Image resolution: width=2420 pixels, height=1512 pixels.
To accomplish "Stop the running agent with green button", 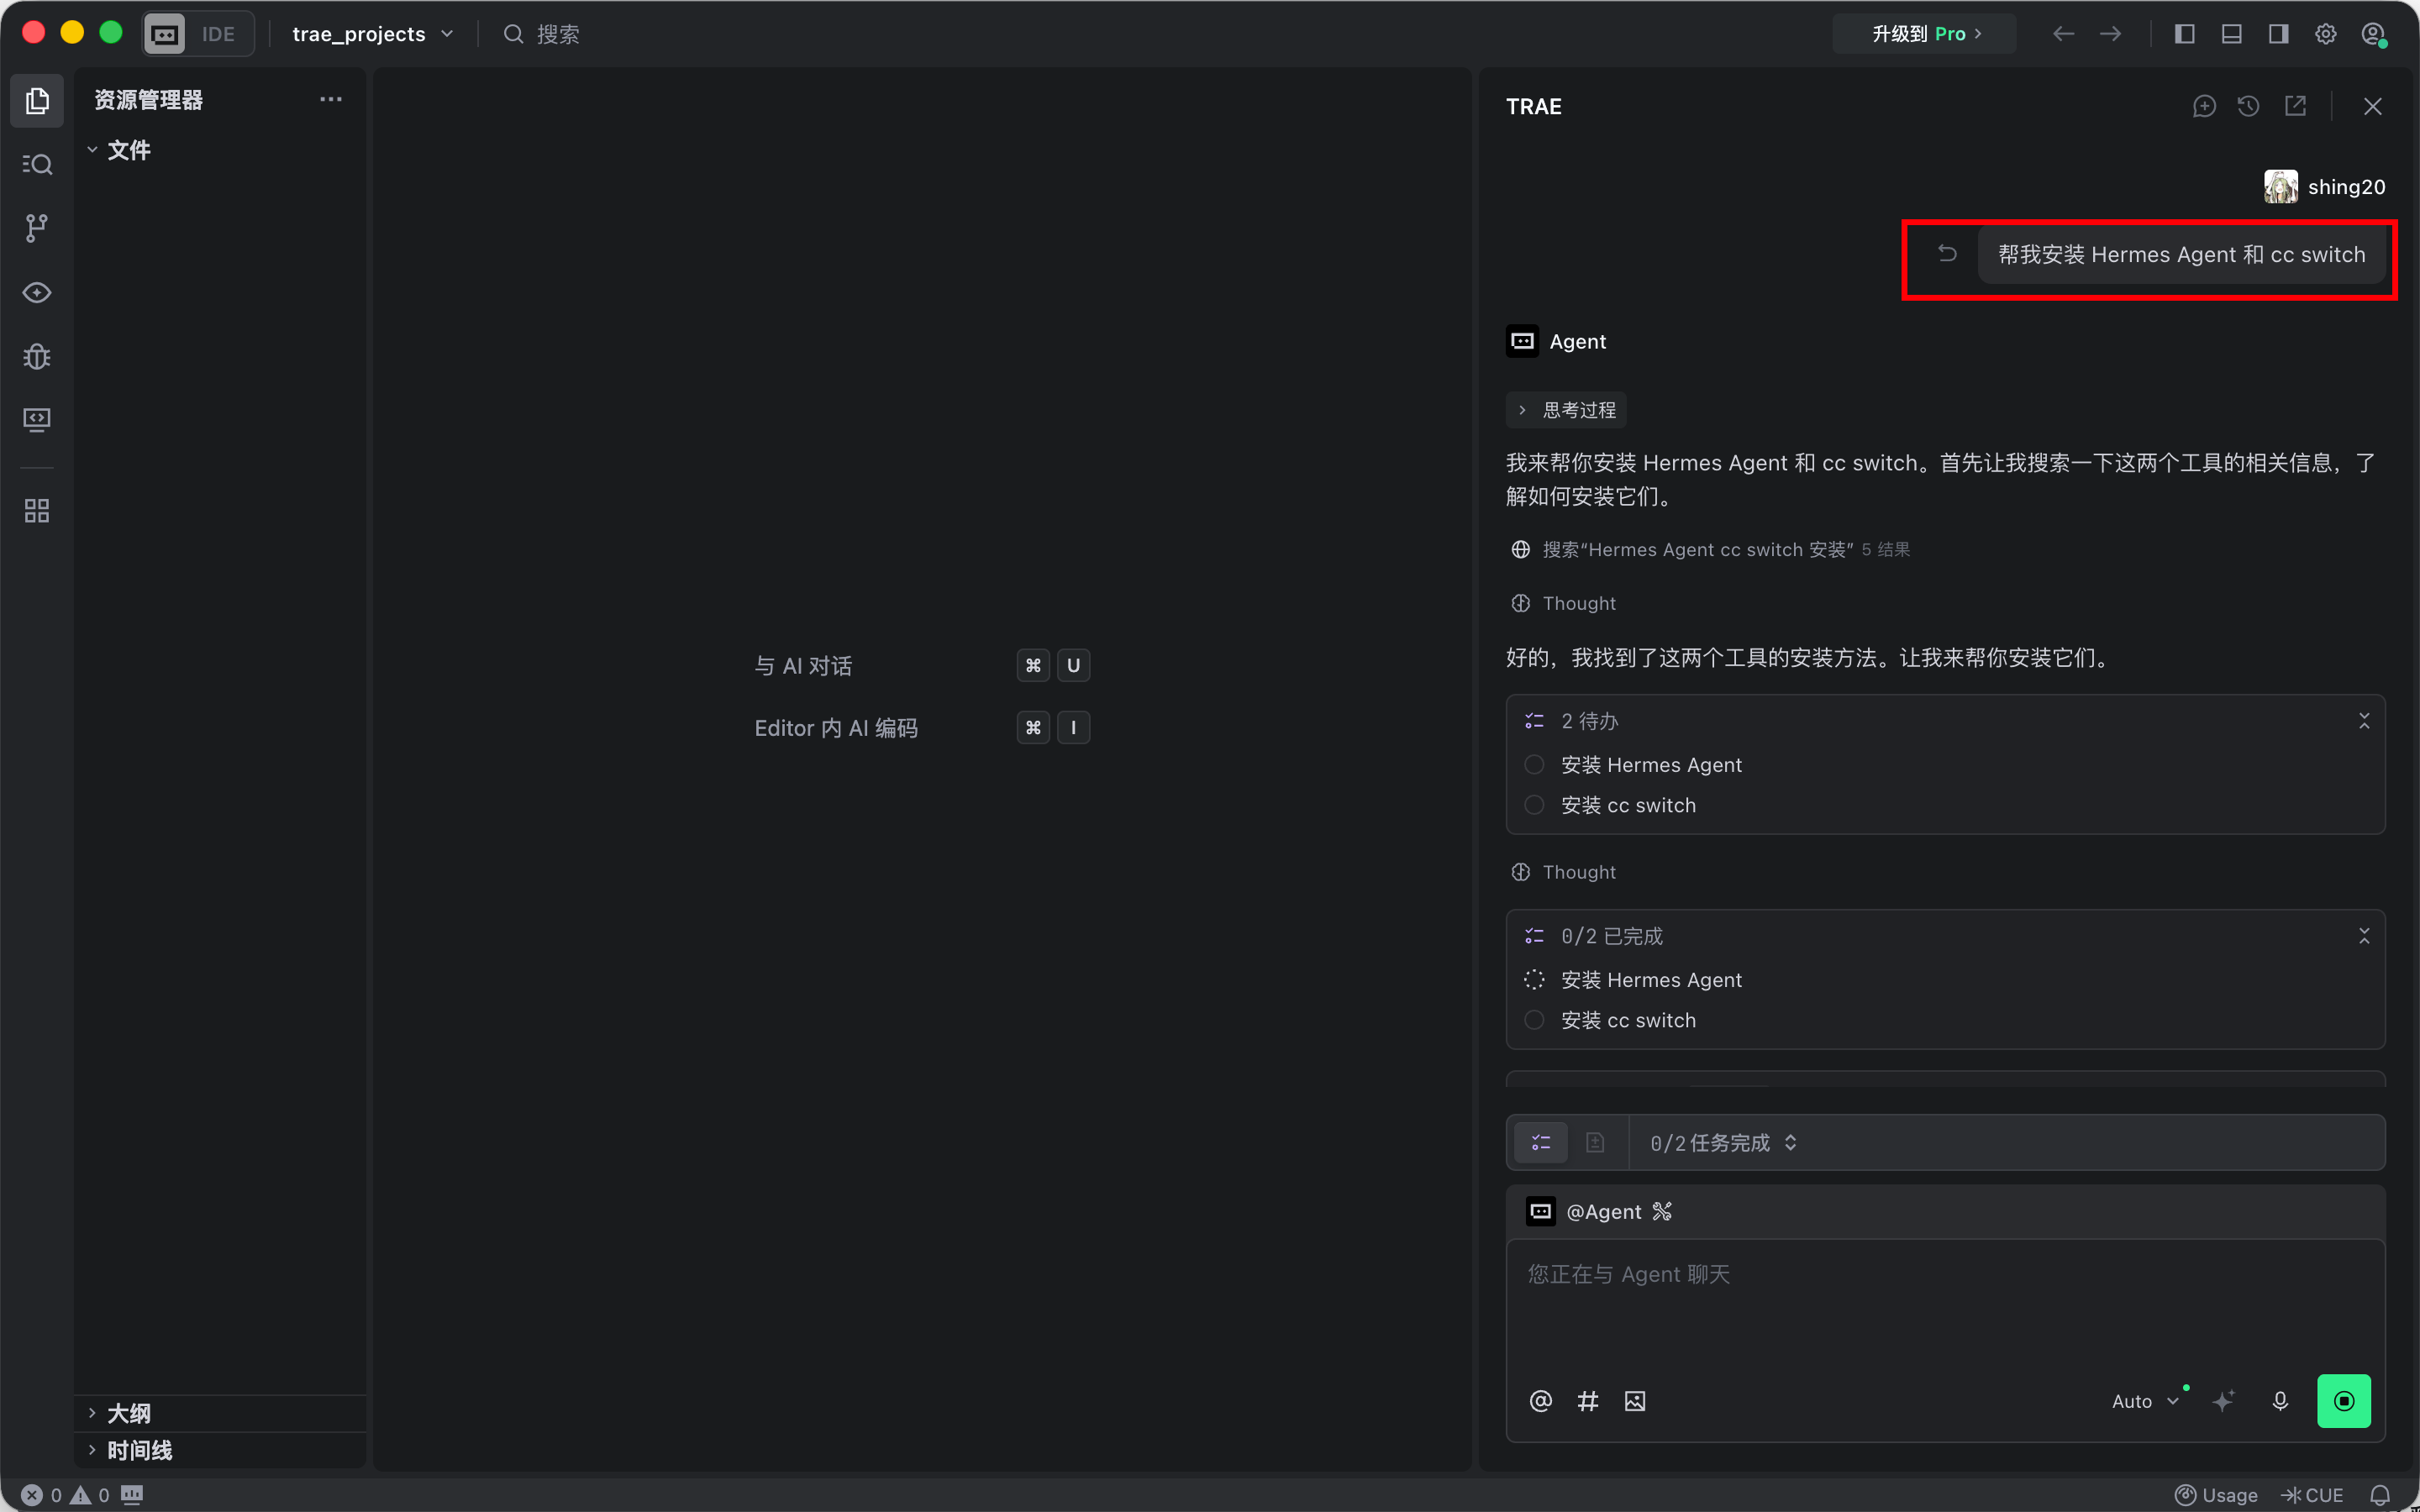I will pos(2344,1401).
